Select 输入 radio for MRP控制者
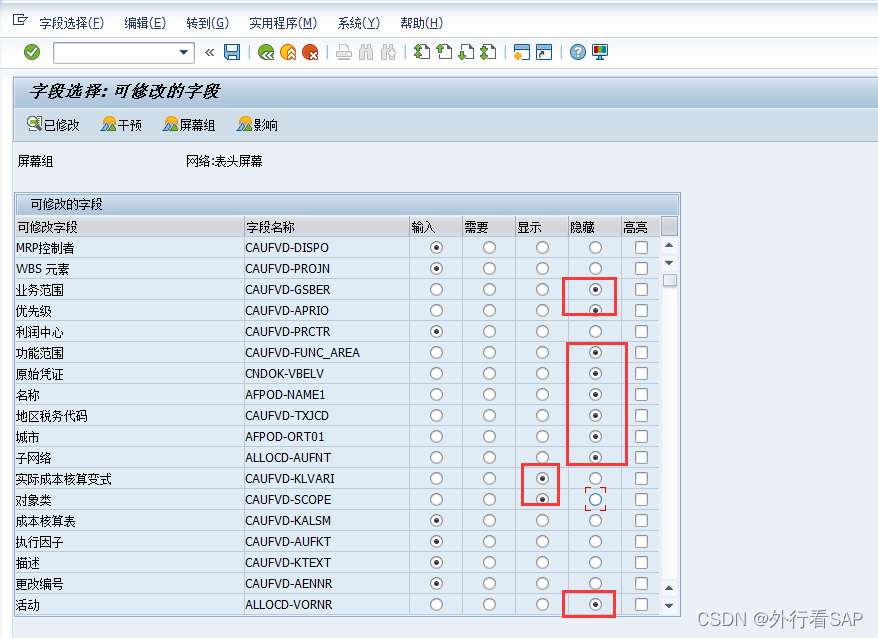 tap(436, 248)
